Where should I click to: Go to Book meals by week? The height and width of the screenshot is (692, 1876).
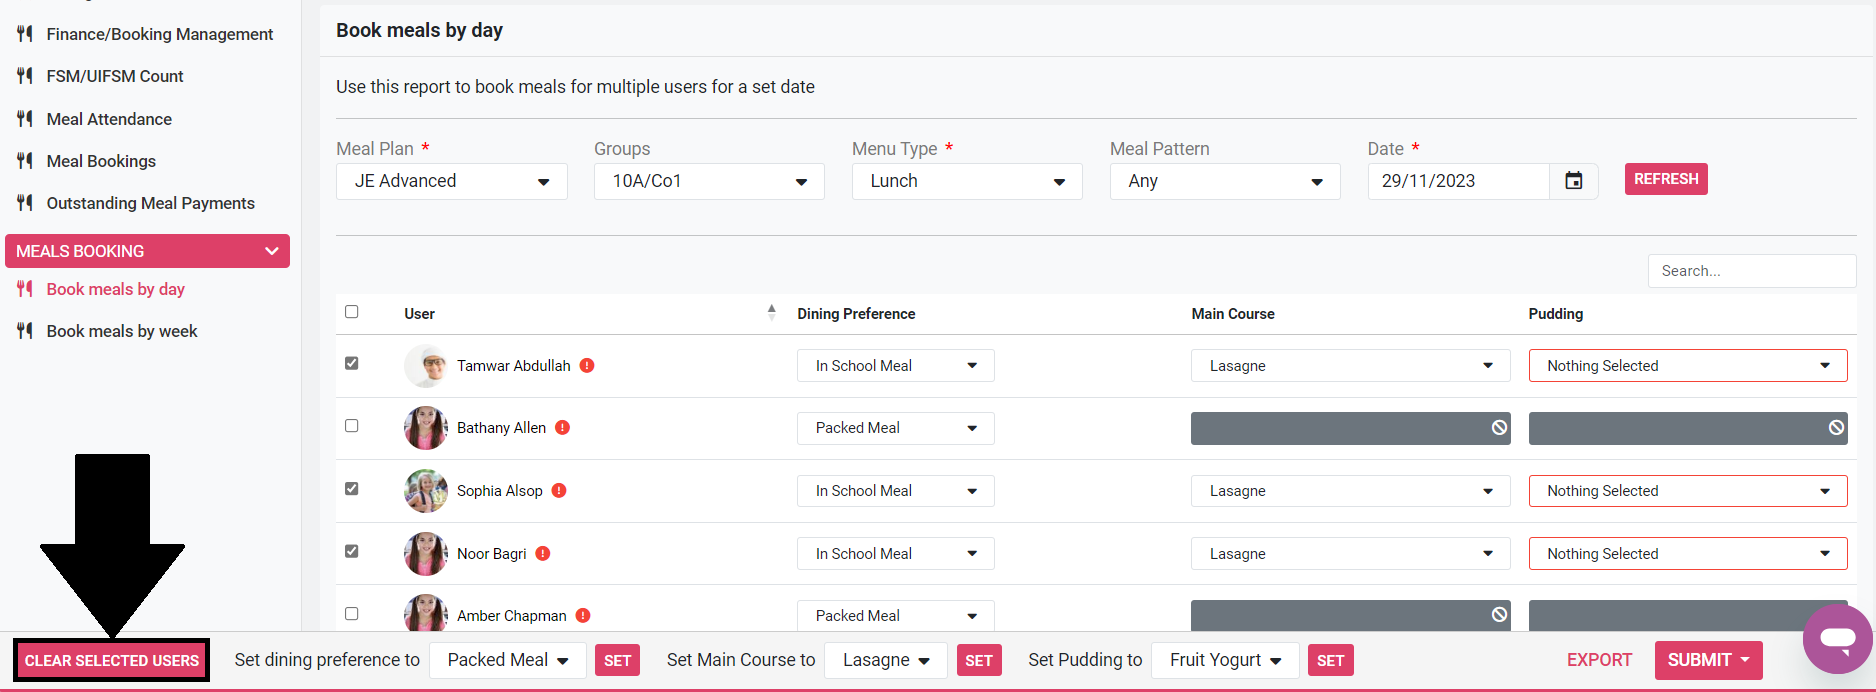coord(122,331)
